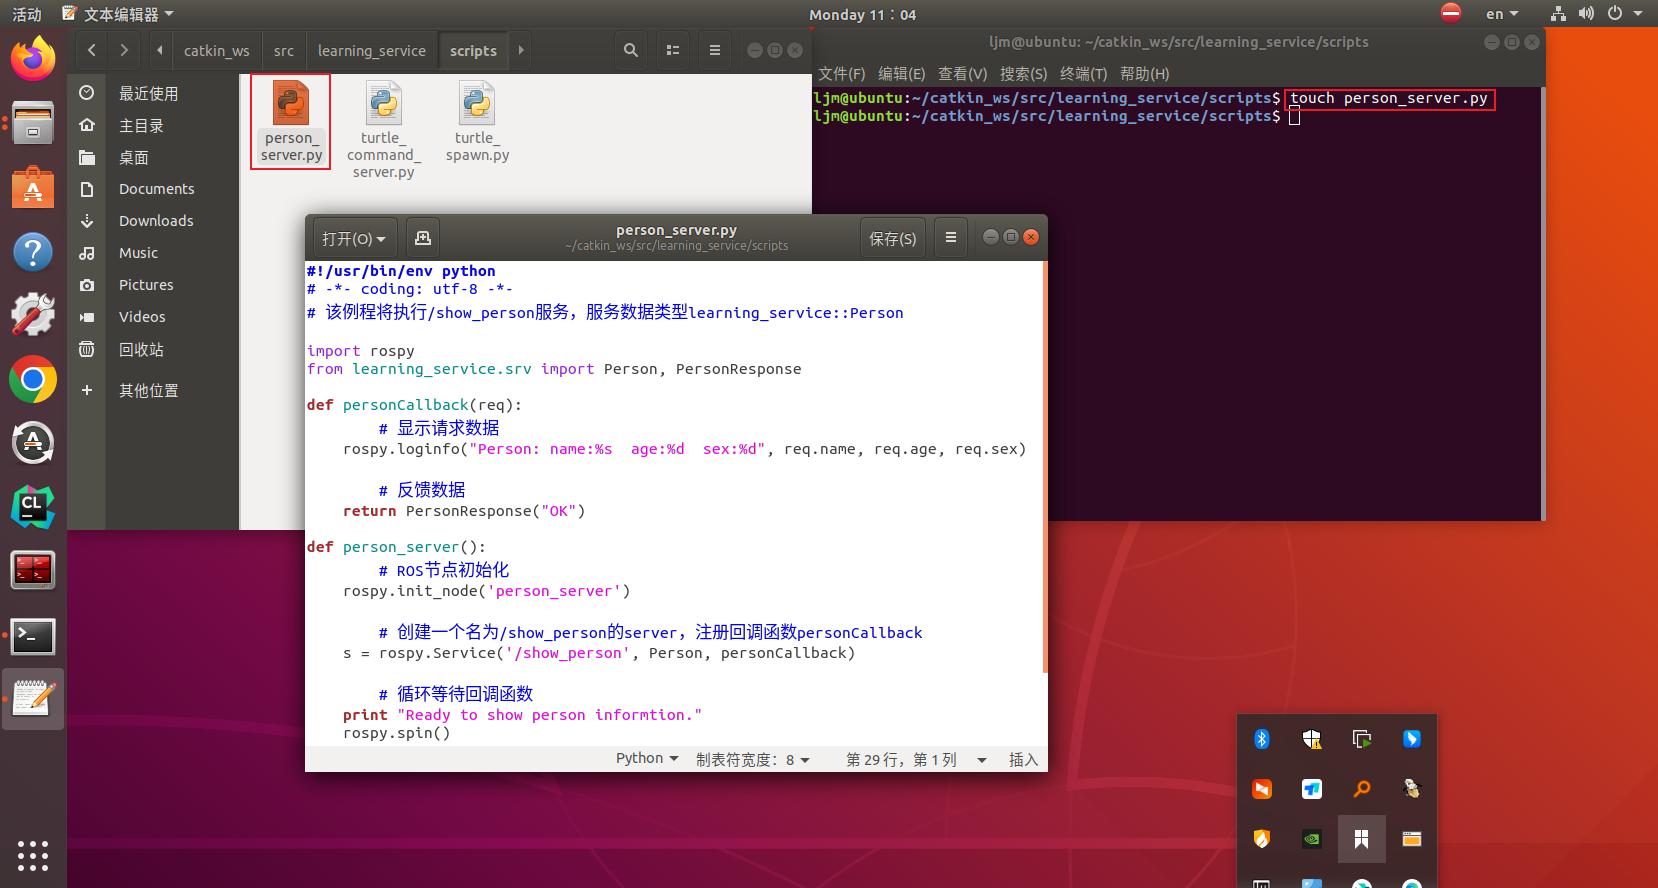
Task: Open the 终端(T) menu in the terminal
Action: click(x=1084, y=74)
